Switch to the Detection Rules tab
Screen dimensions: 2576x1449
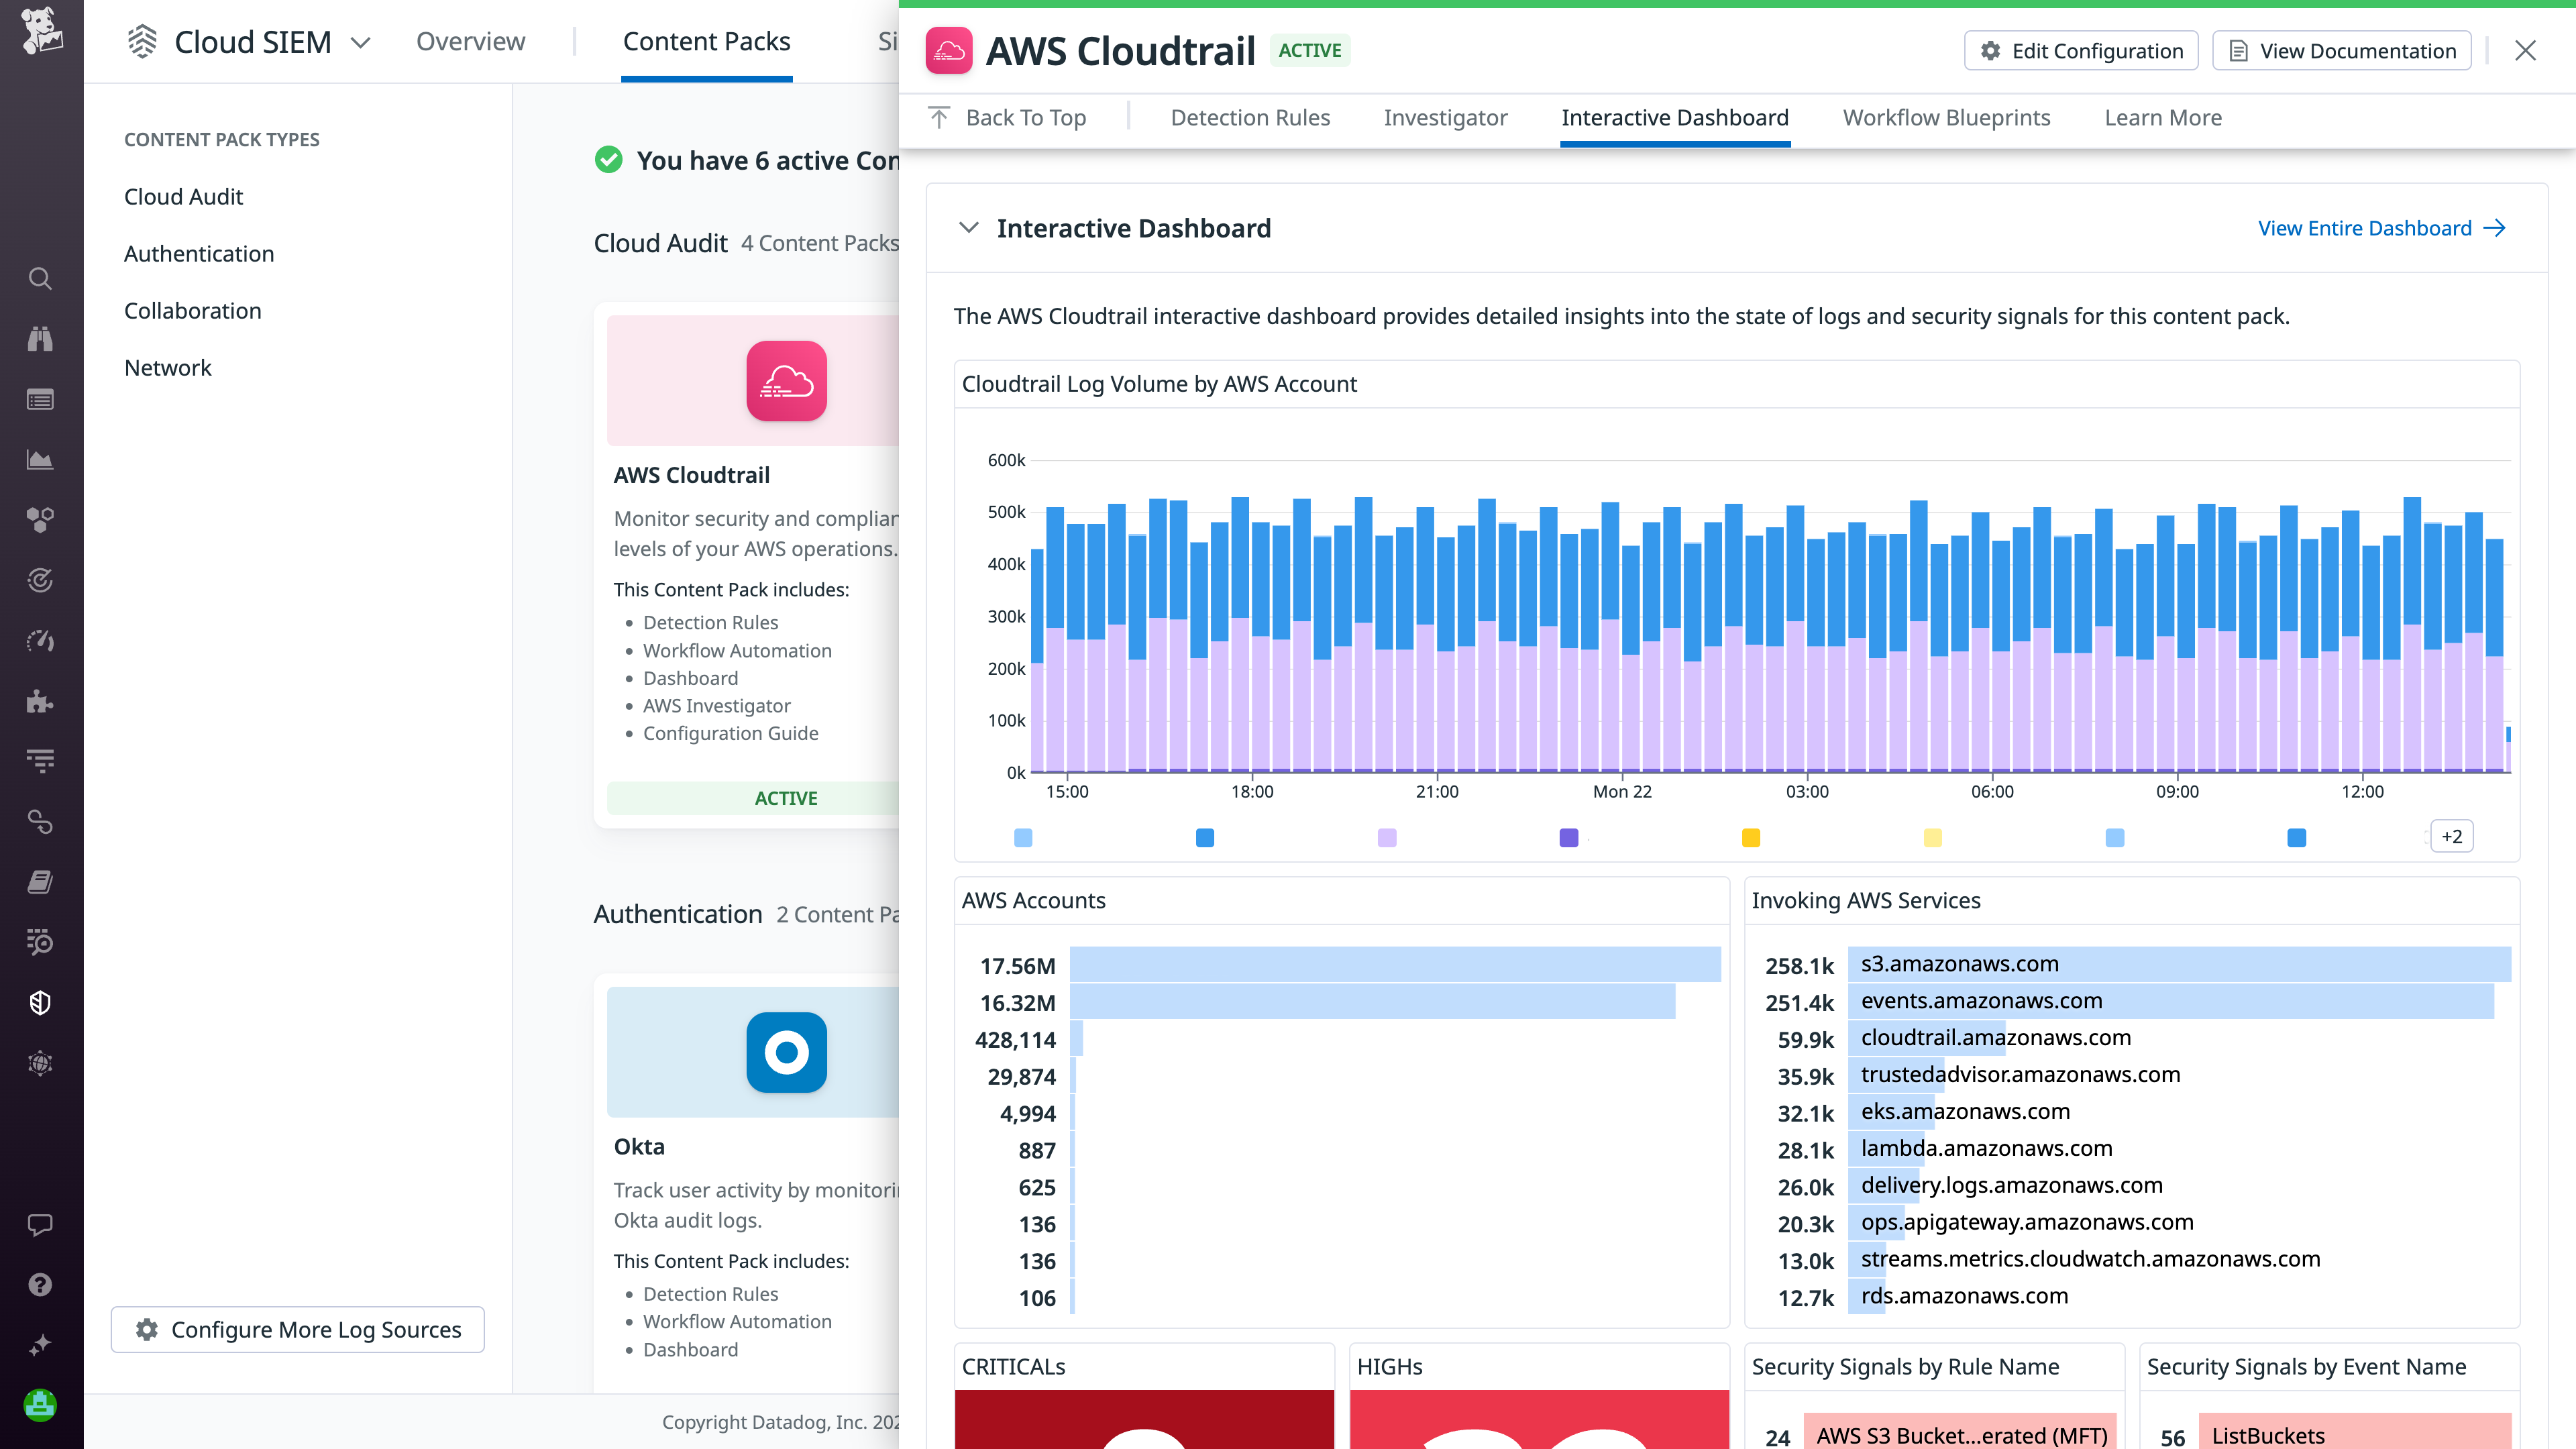1250,117
